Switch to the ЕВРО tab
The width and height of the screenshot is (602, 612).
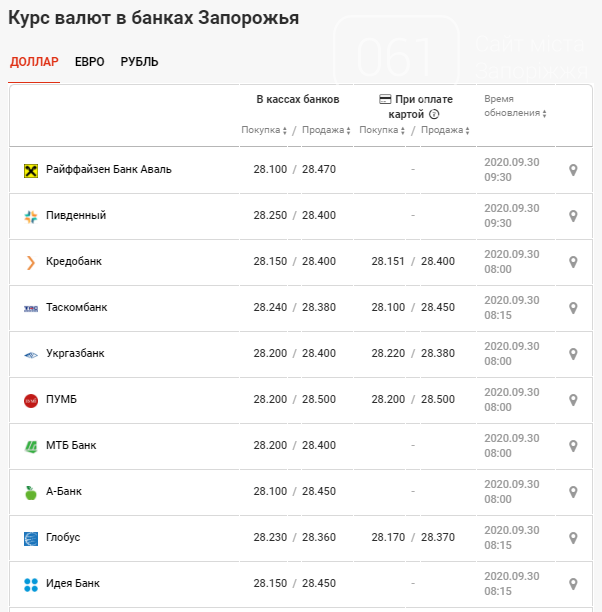pos(89,62)
